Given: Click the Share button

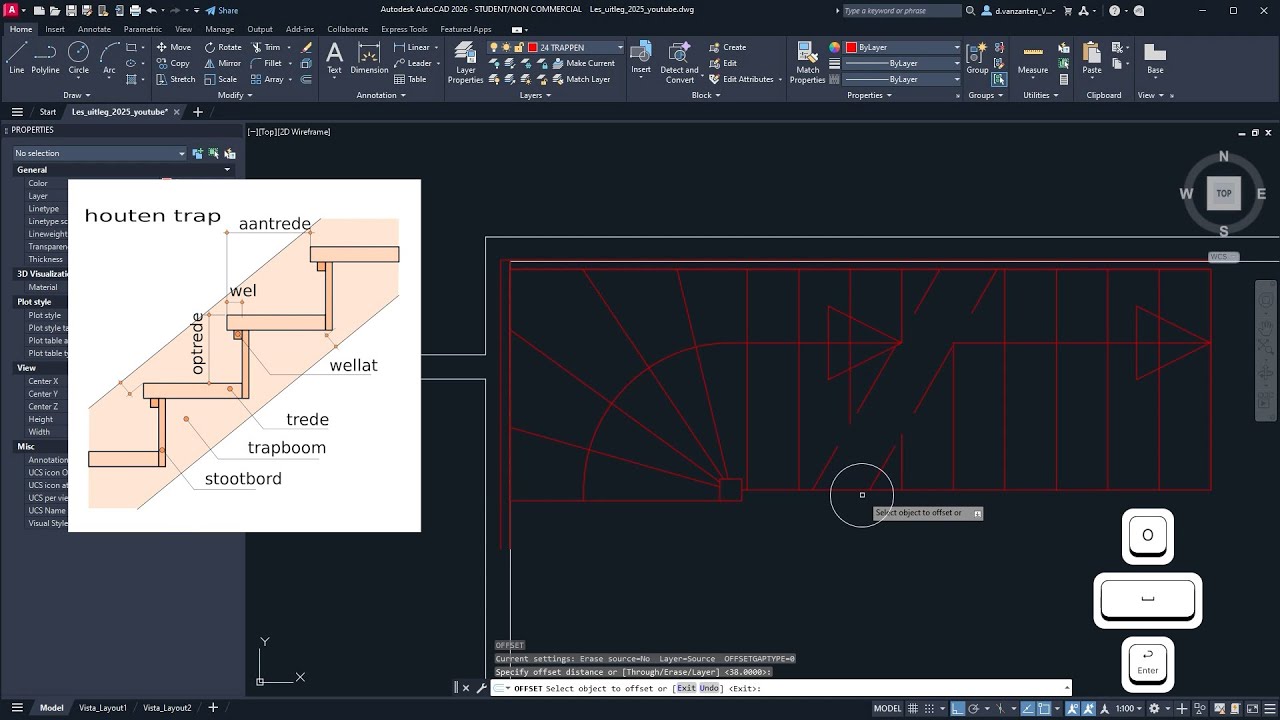Looking at the screenshot, I should 222,10.
